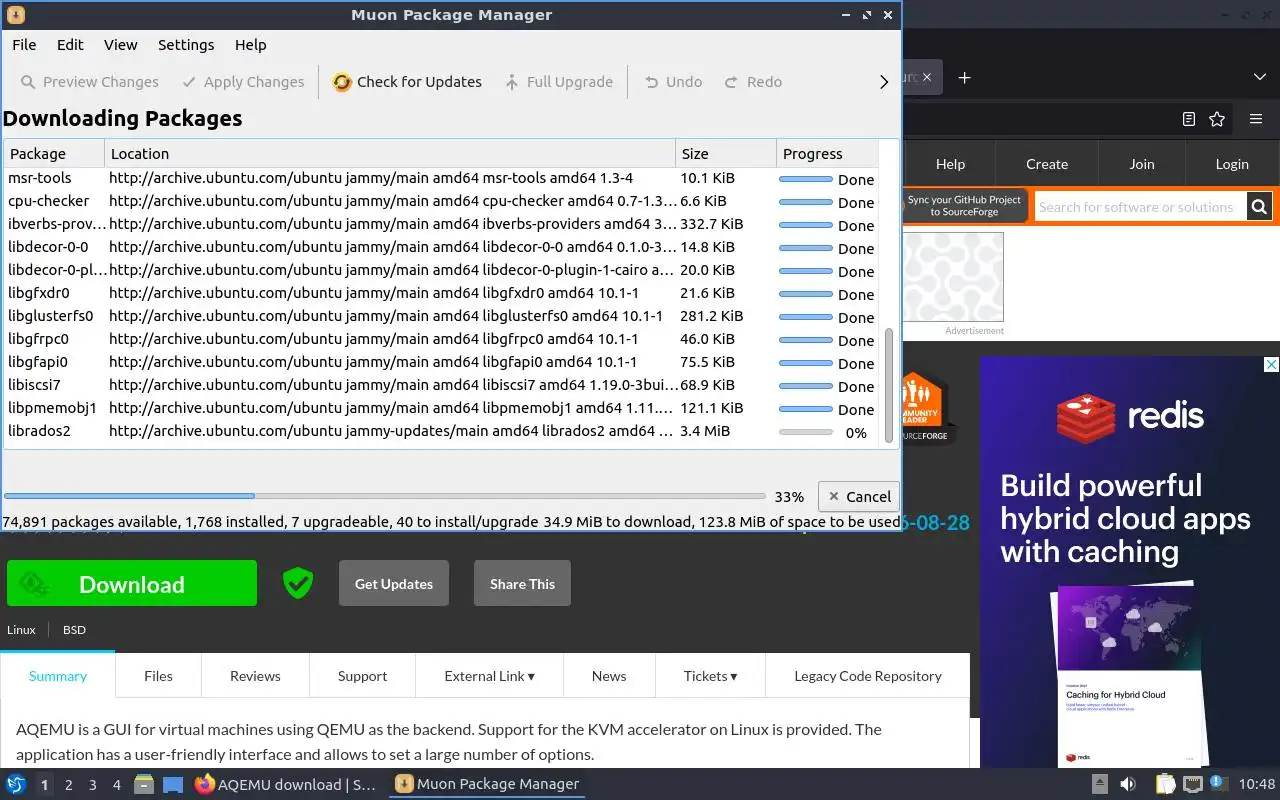Image resolution: width=1280 pixels, height=800 pixels.
Task: Expand the Muon toolbar overflow chevron
Action: (x=883, y=82)
